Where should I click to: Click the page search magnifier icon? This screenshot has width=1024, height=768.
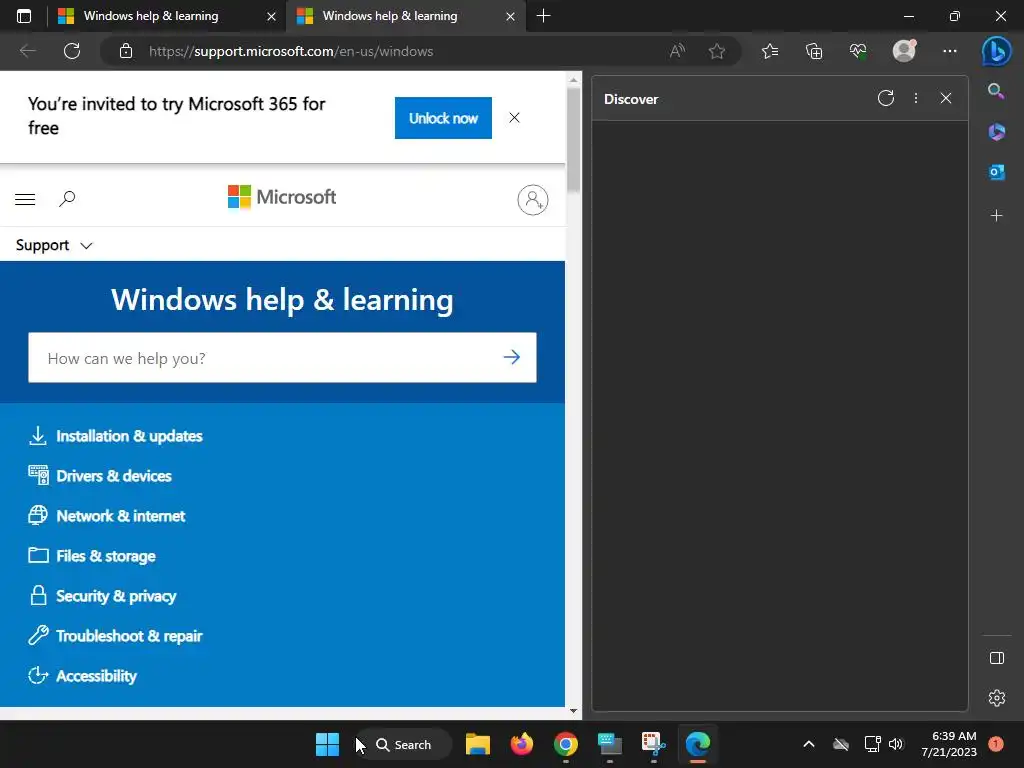click(x=67, y=199)
